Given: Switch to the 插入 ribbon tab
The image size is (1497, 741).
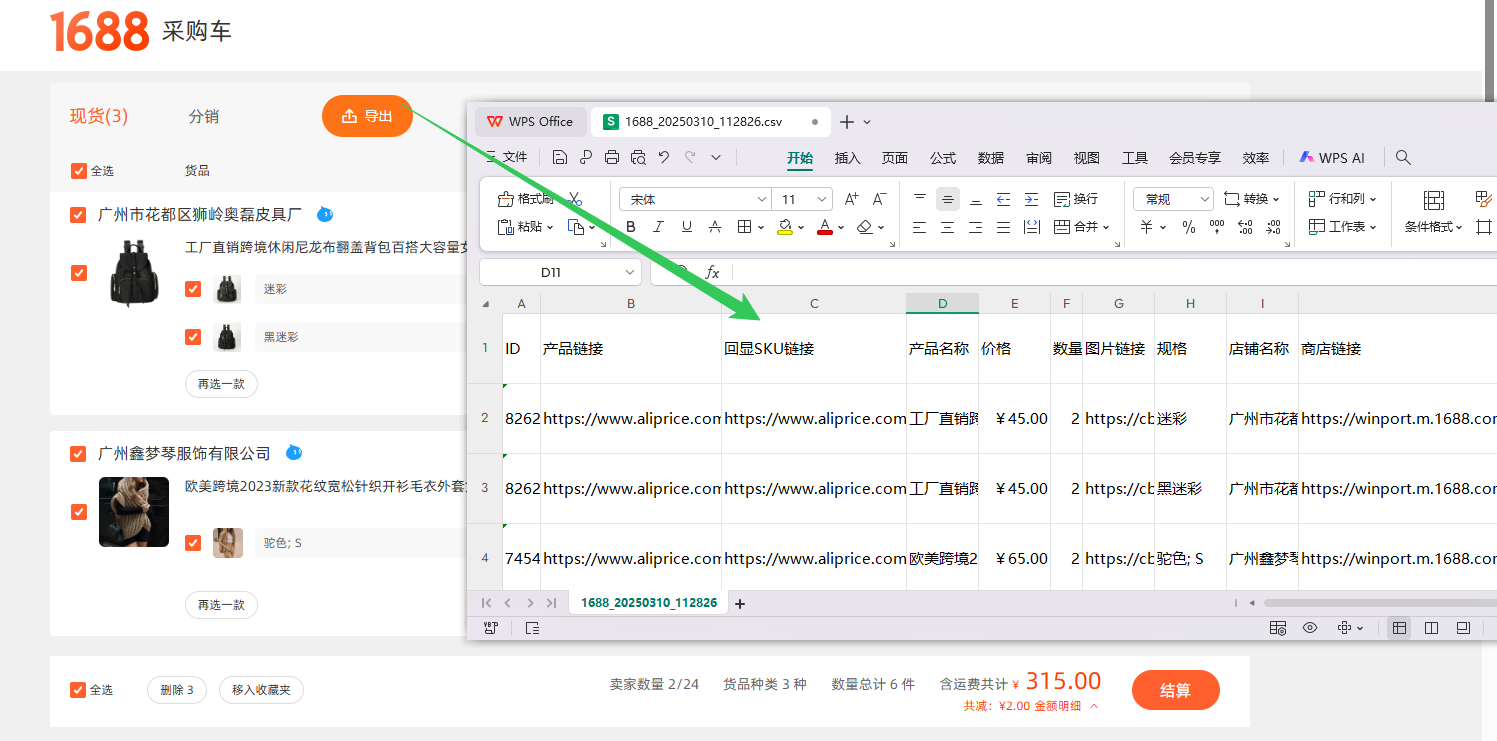Looking at the screenshot, I should click(847, 158).
